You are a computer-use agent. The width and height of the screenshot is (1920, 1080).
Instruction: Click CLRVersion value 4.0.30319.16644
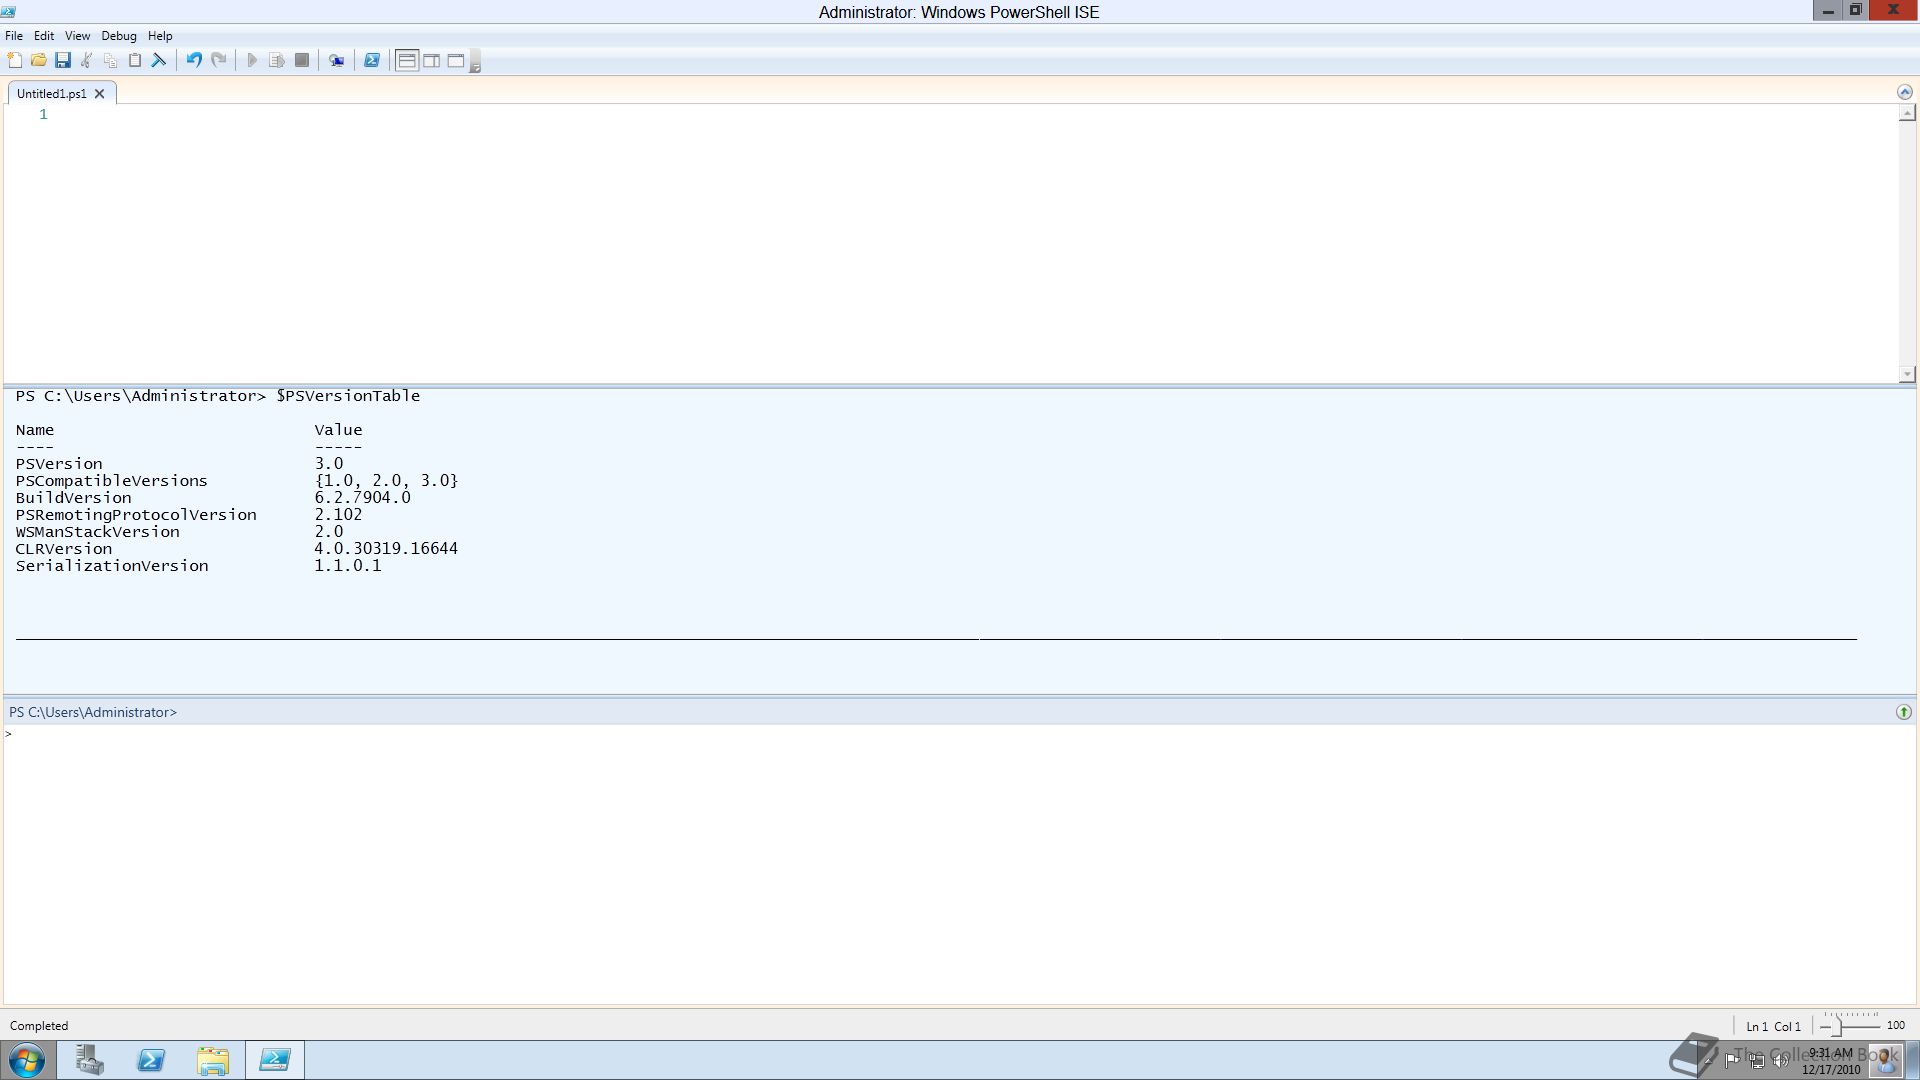point(386,549)
